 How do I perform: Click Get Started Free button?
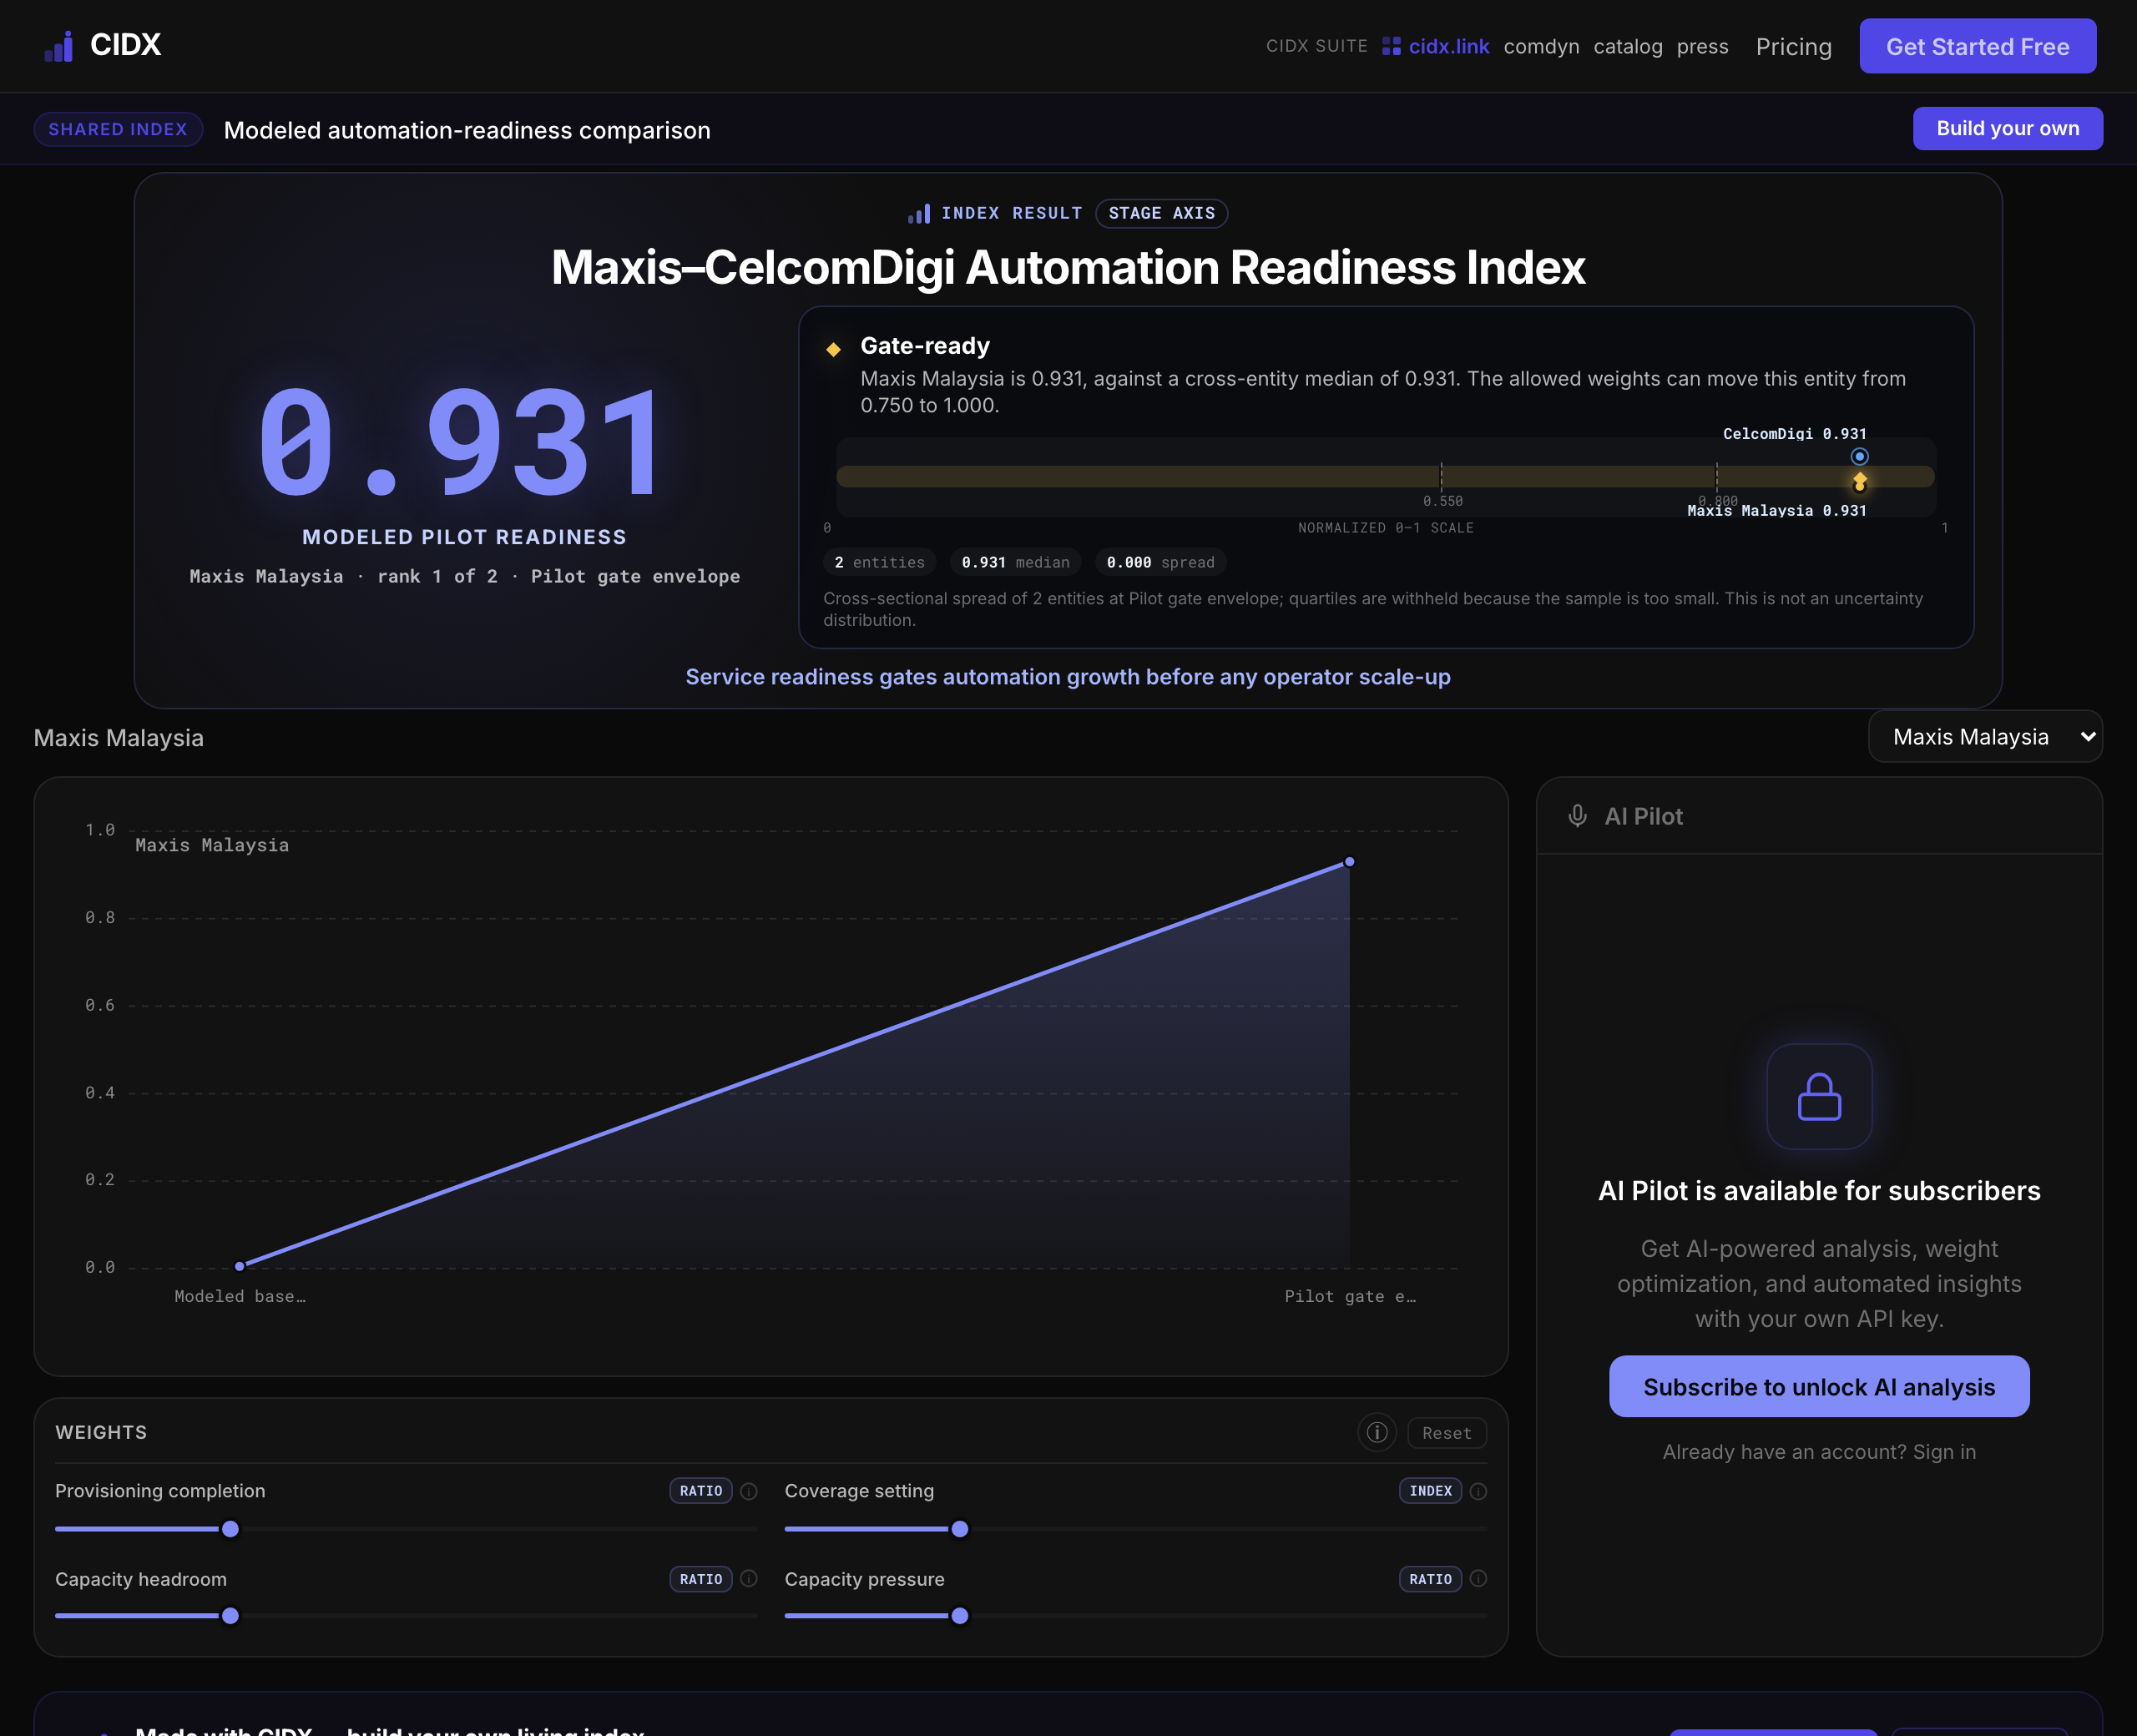tap(1977, 46)
